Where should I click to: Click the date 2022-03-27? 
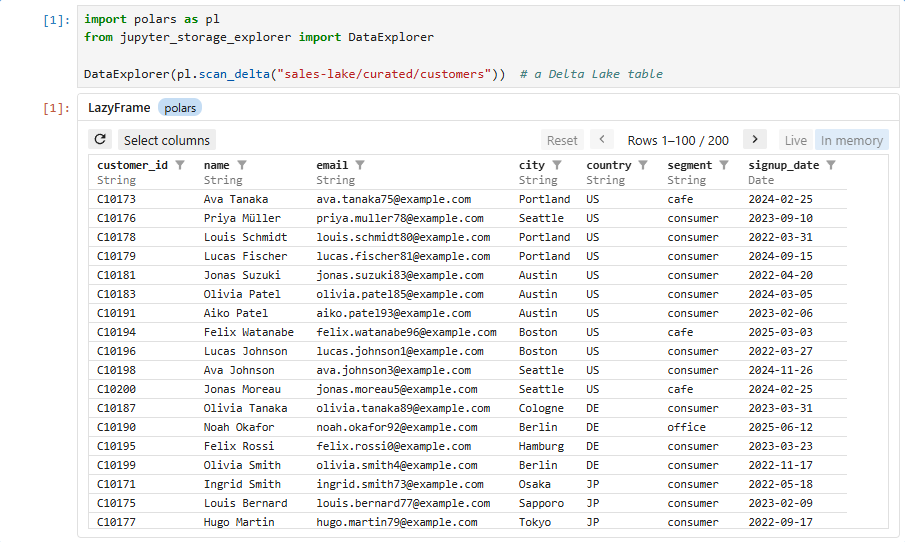(780, 352)
